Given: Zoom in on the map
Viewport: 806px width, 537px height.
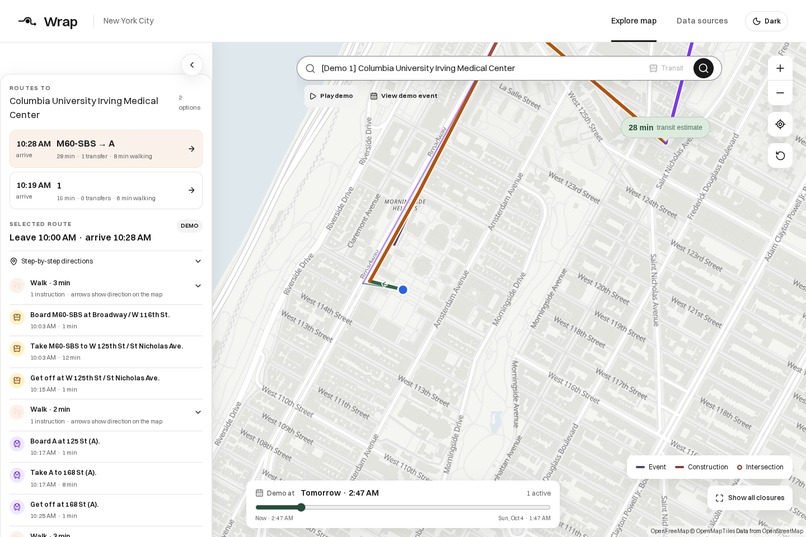Looking at the screenshot, I should (780, 68).
